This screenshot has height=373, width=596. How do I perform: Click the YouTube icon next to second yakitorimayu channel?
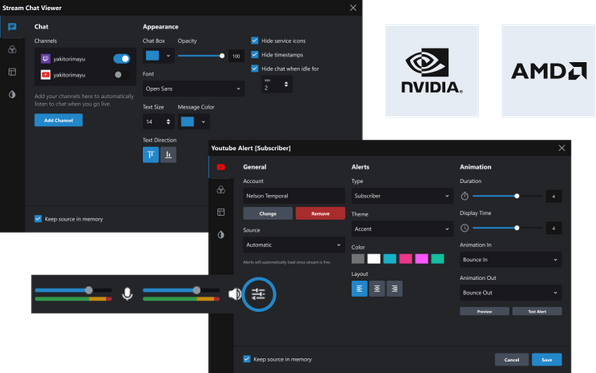point(45,75)
